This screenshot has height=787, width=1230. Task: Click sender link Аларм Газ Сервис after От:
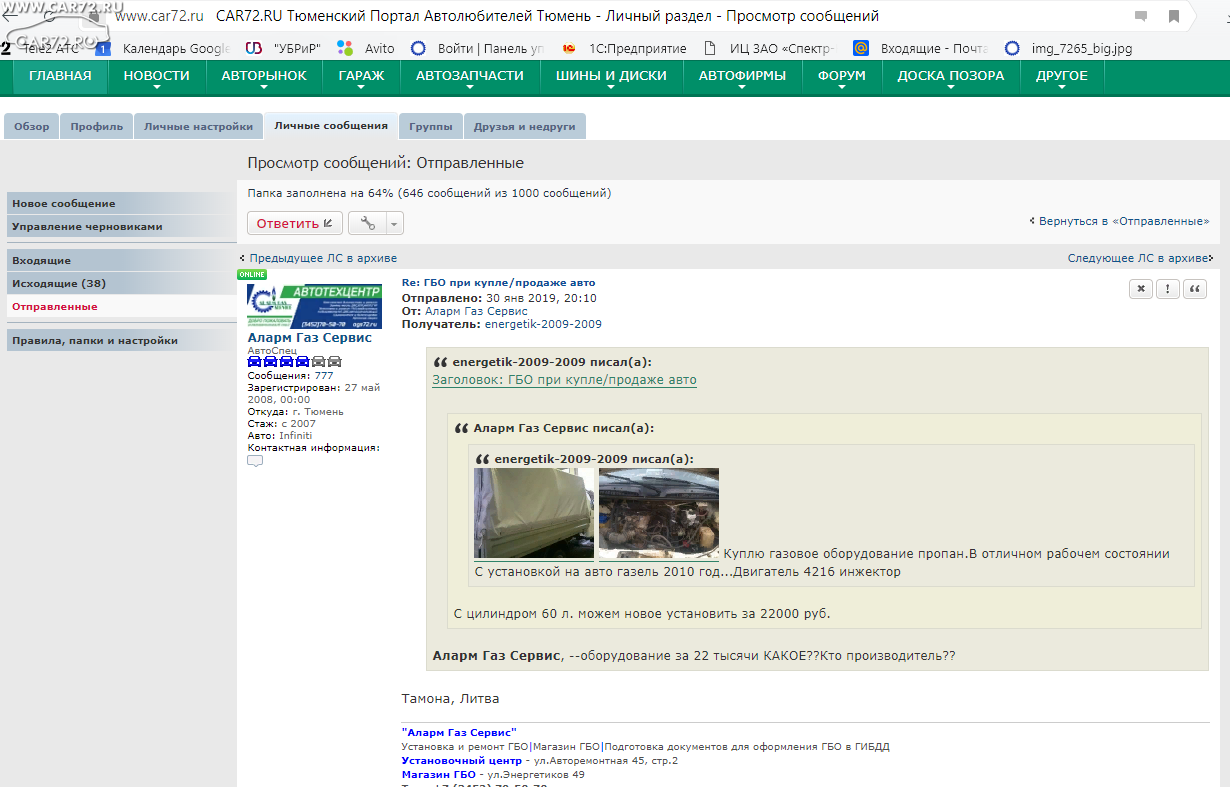476,311
